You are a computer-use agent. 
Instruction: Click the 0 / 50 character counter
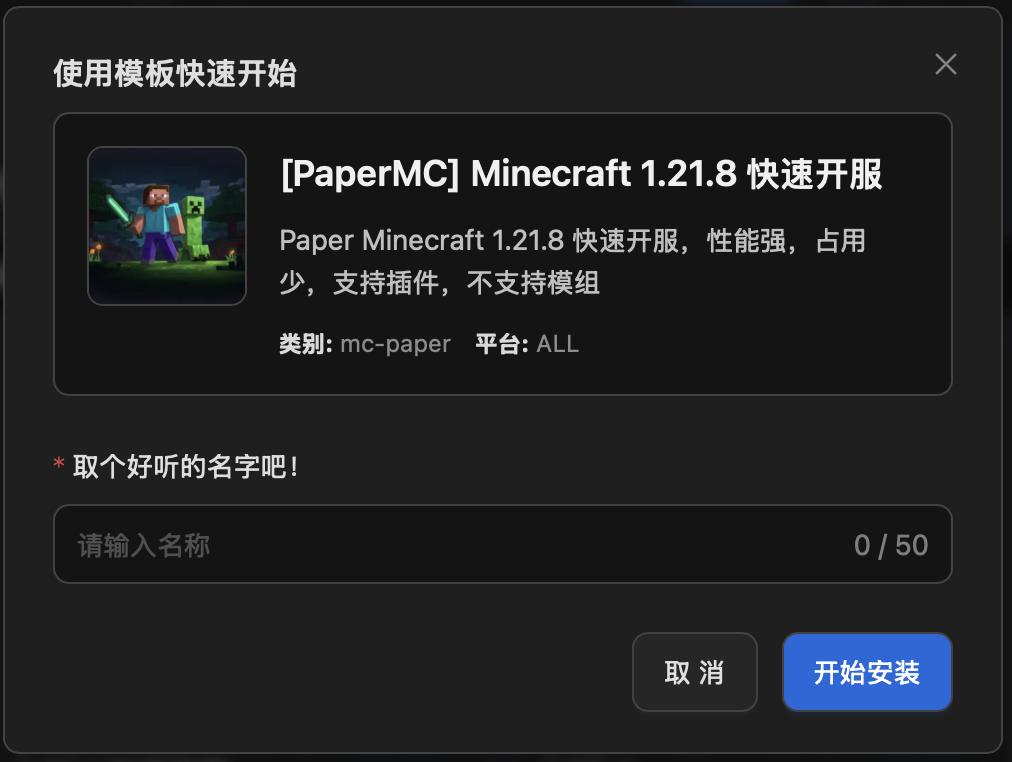(x=890, y=545)
